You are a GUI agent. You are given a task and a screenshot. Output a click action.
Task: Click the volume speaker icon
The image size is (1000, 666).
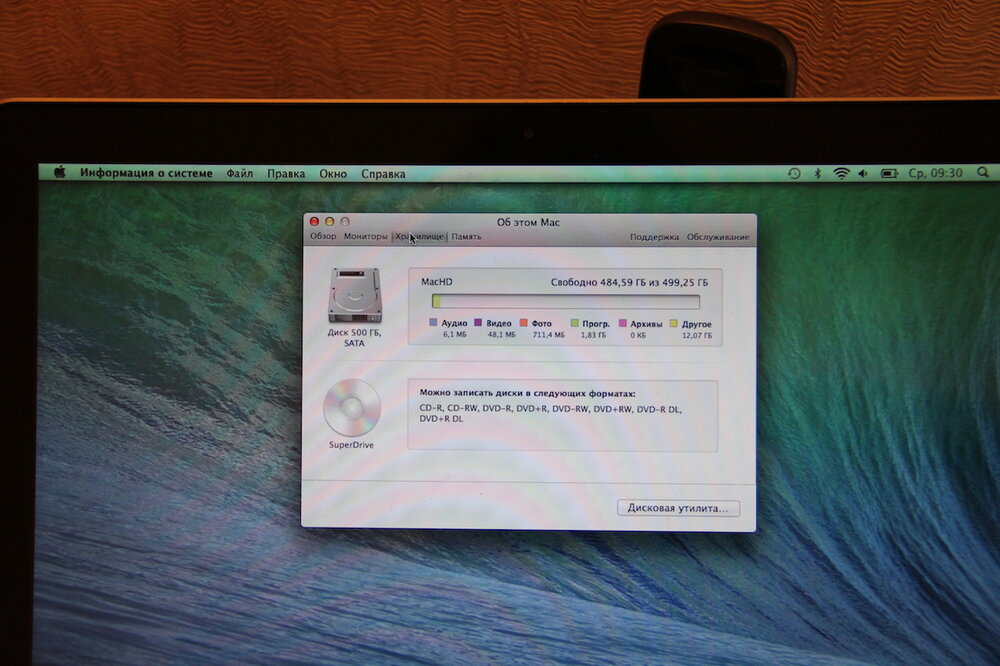(x=864, y=173)
